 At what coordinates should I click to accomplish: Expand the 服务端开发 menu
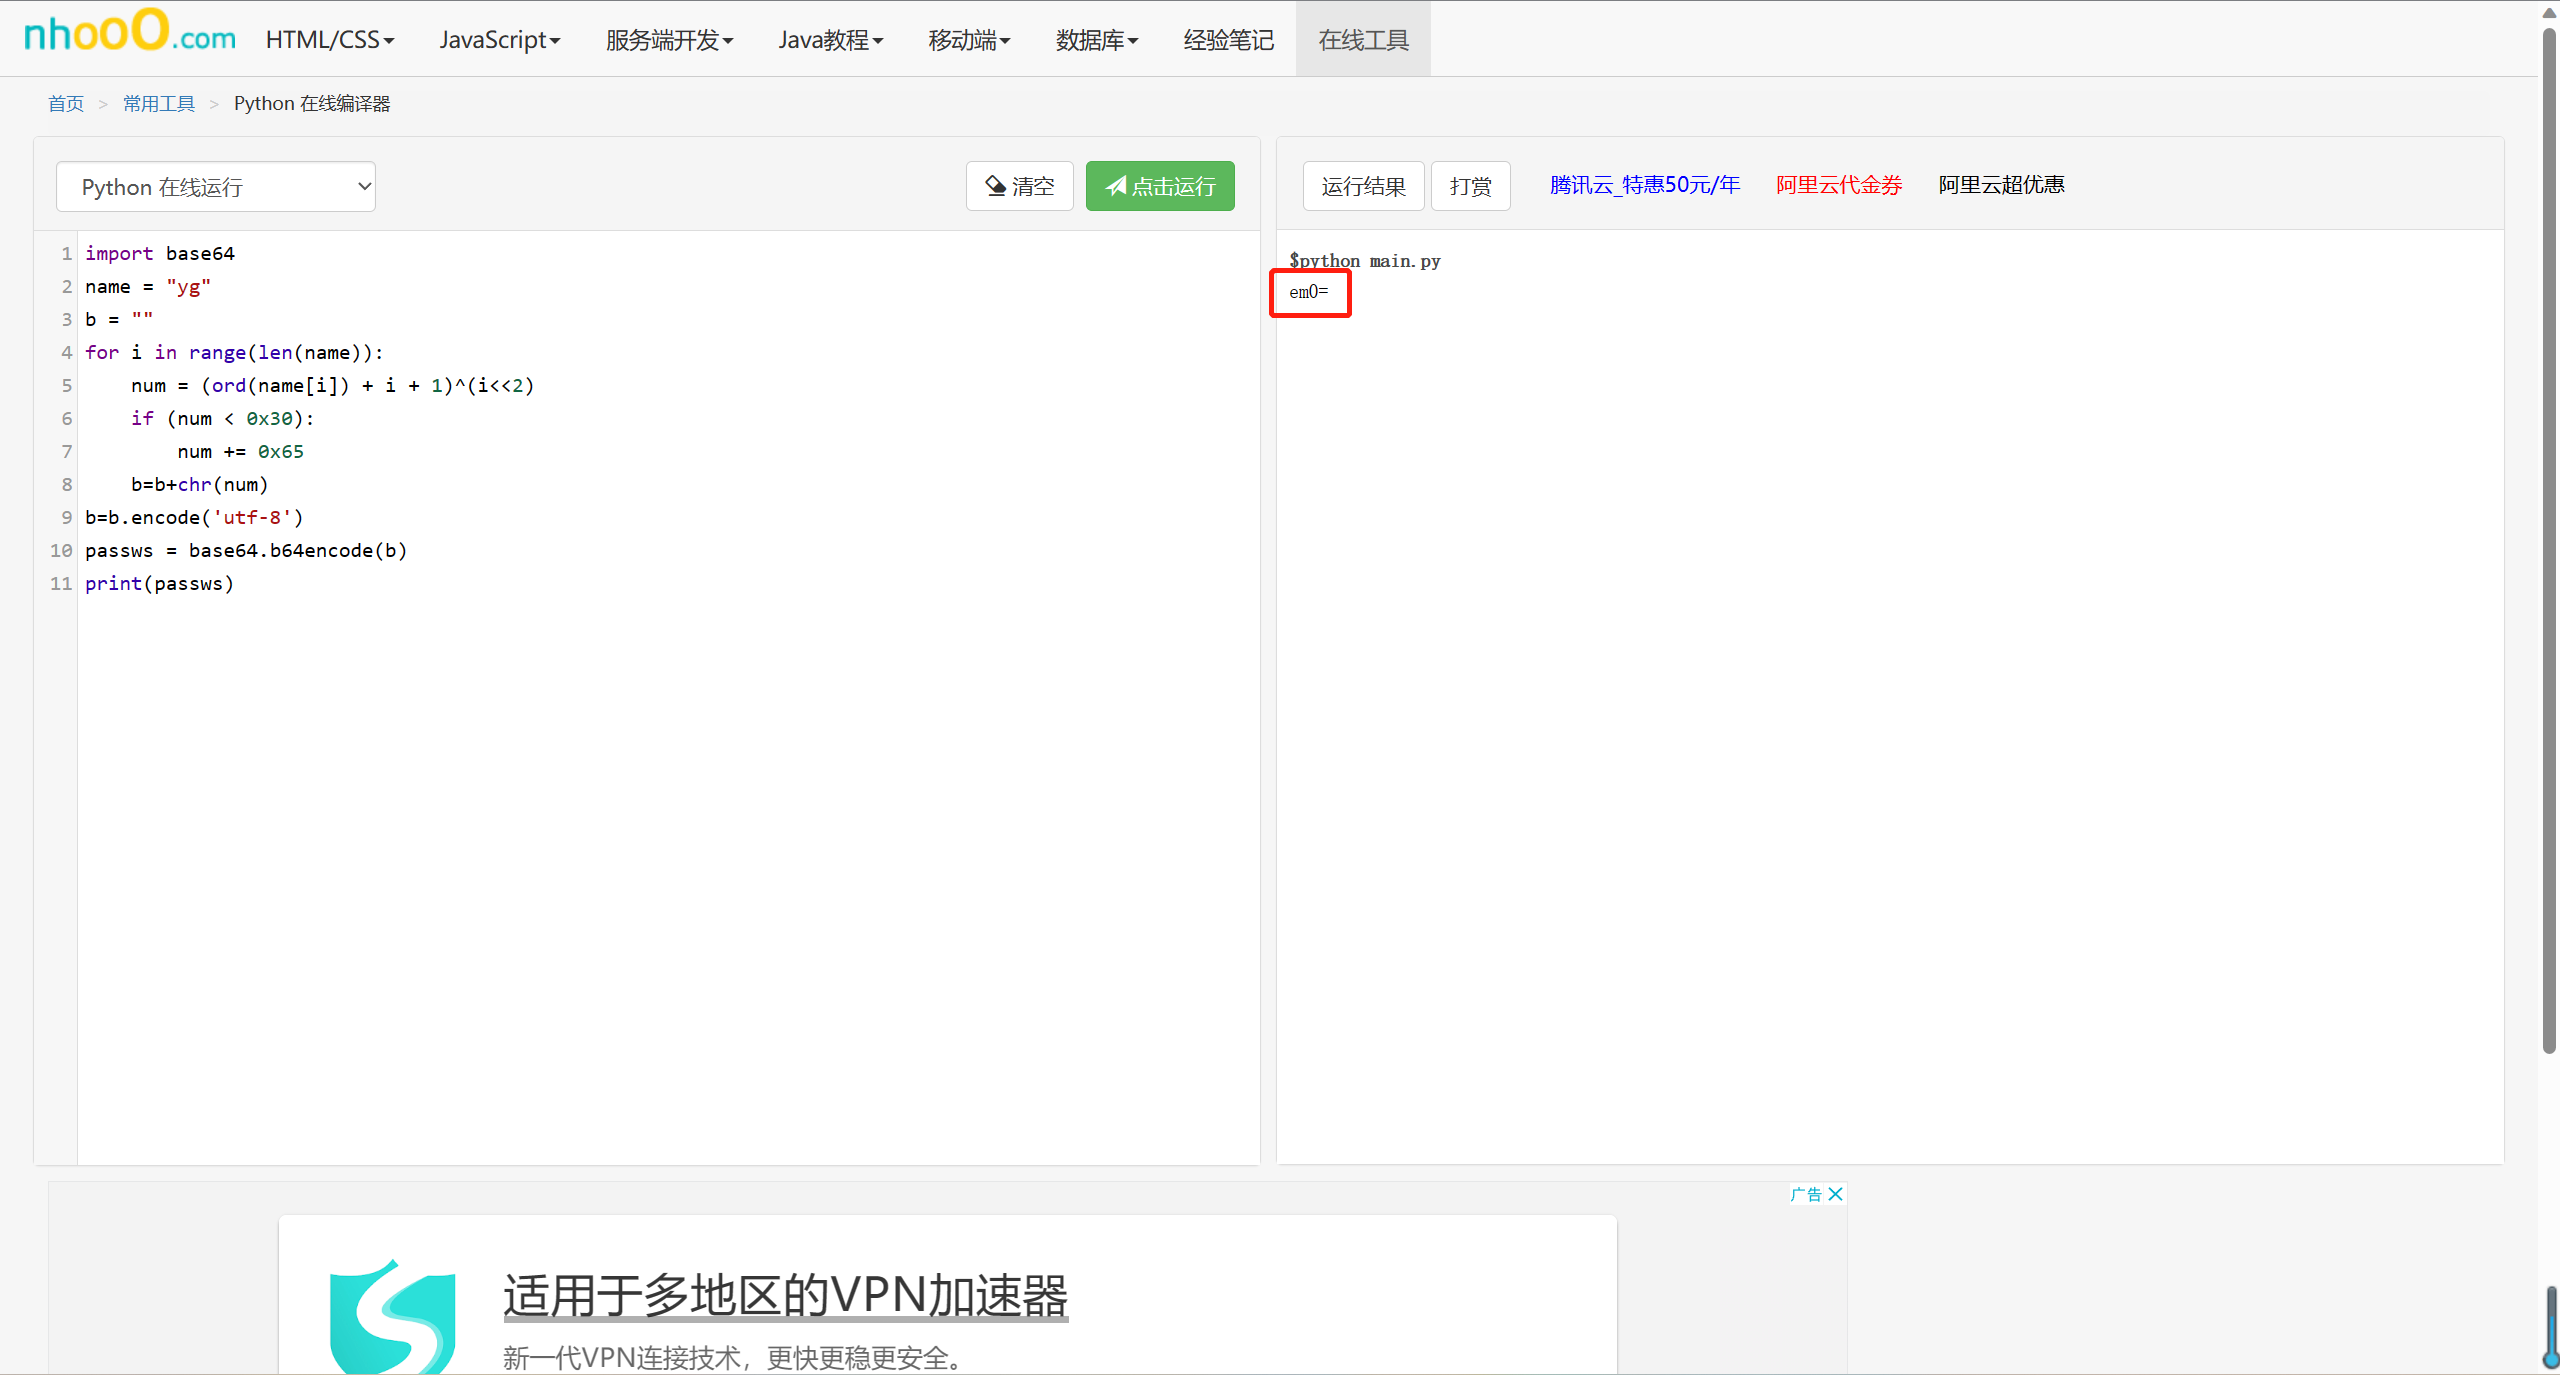[669, 40]
